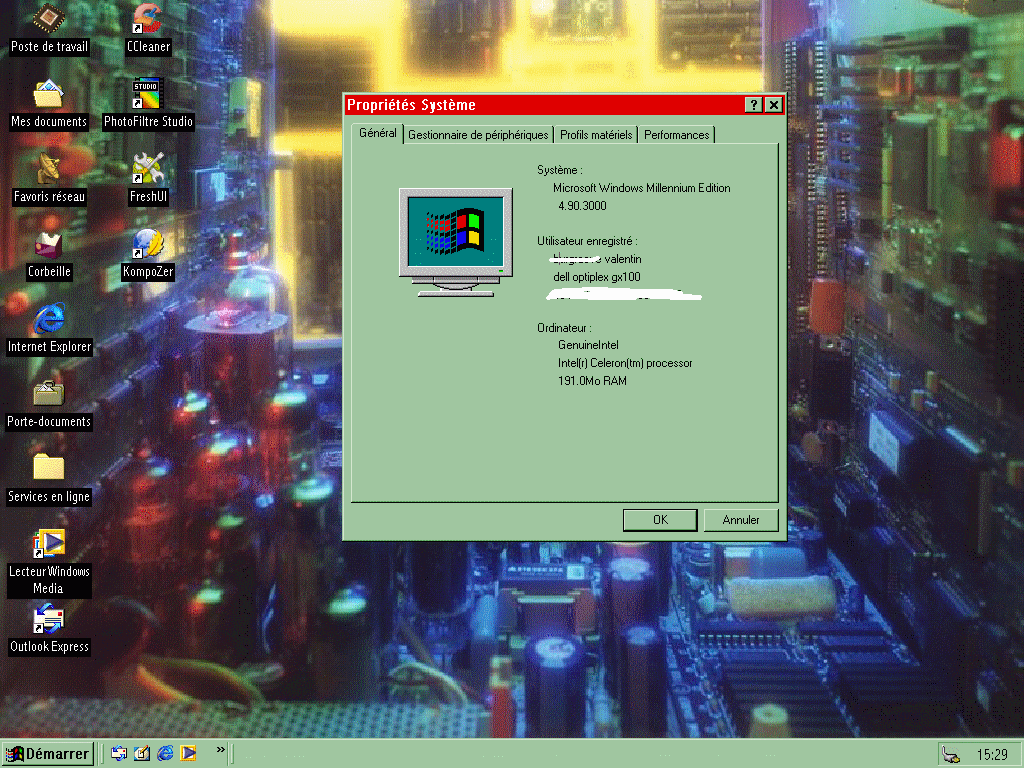Click the taskbar clock showing 15:29

pyautogui.click(x=992, y=755)
